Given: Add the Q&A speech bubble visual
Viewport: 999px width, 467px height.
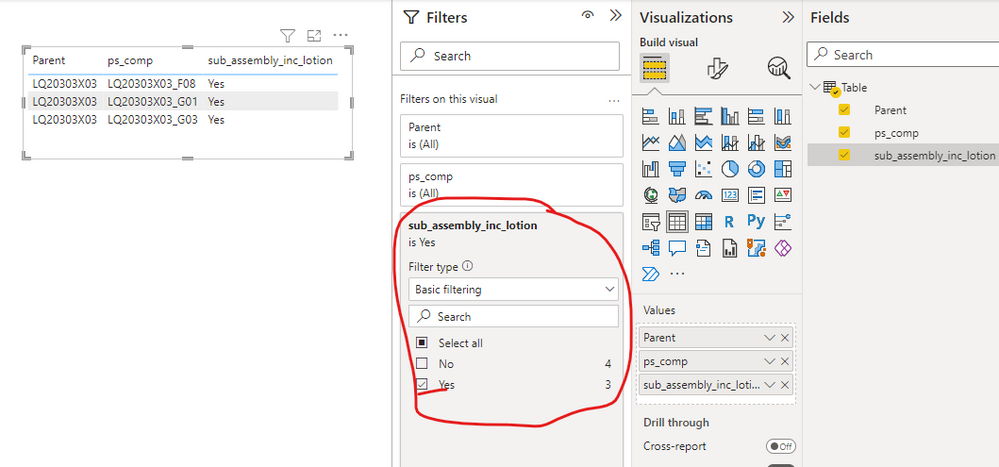Looking at the screenshot, I should pos(677,248).
